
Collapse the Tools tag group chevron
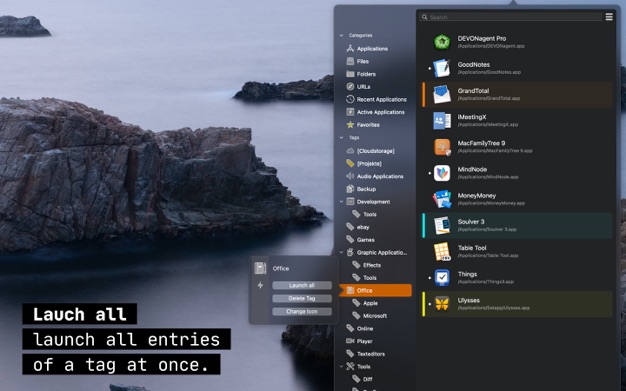coord(341,366)
